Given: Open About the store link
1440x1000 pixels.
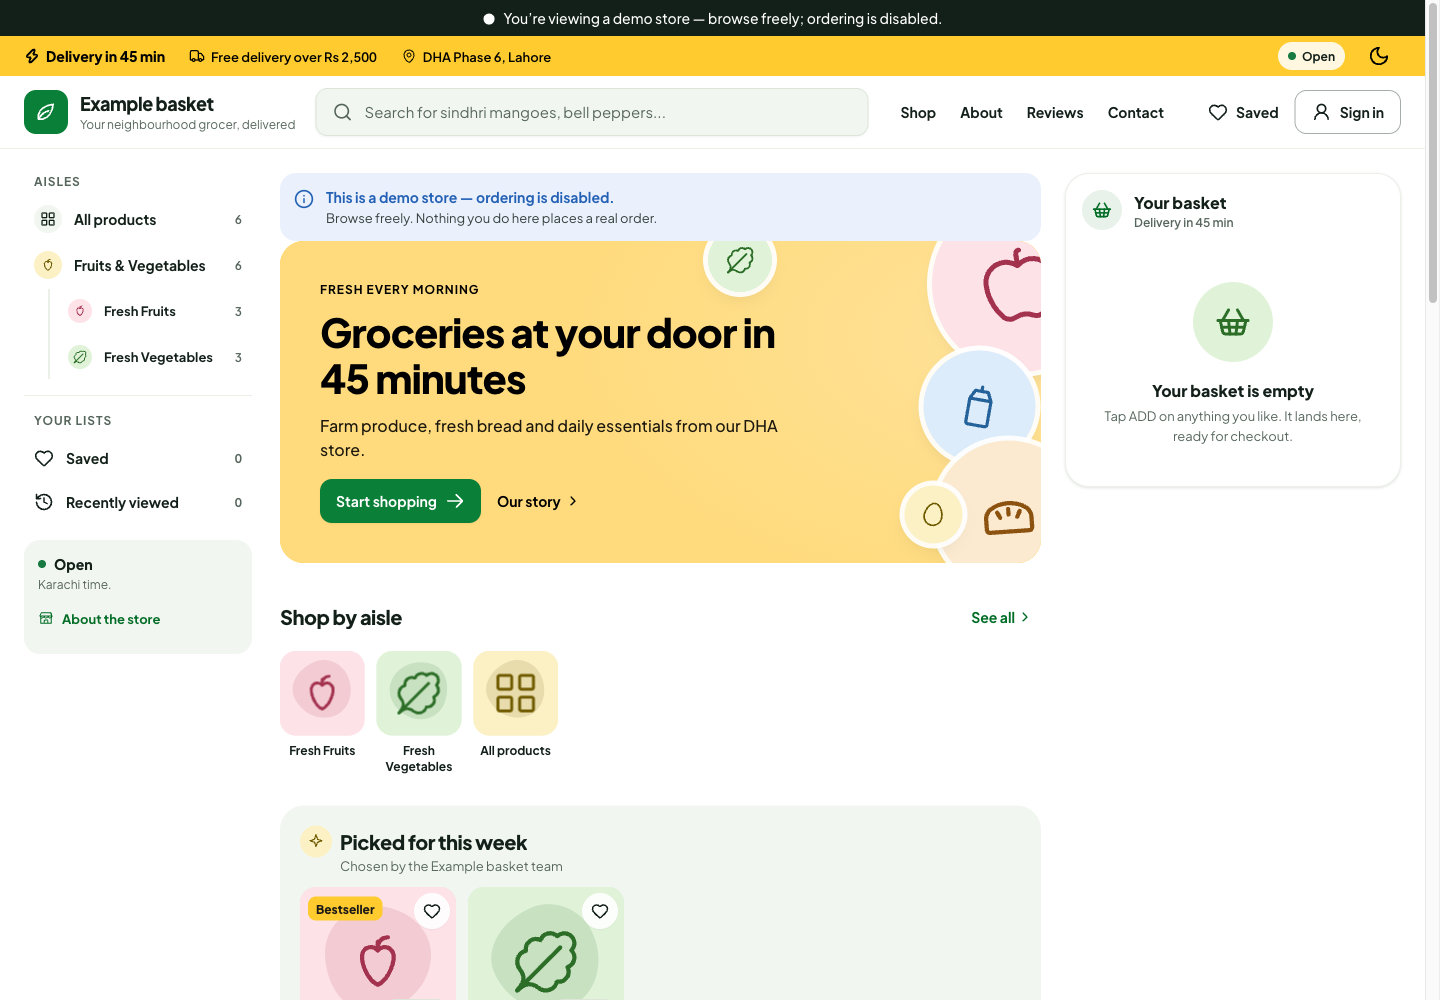Looking at the screenshot, I should pos(99,619).
